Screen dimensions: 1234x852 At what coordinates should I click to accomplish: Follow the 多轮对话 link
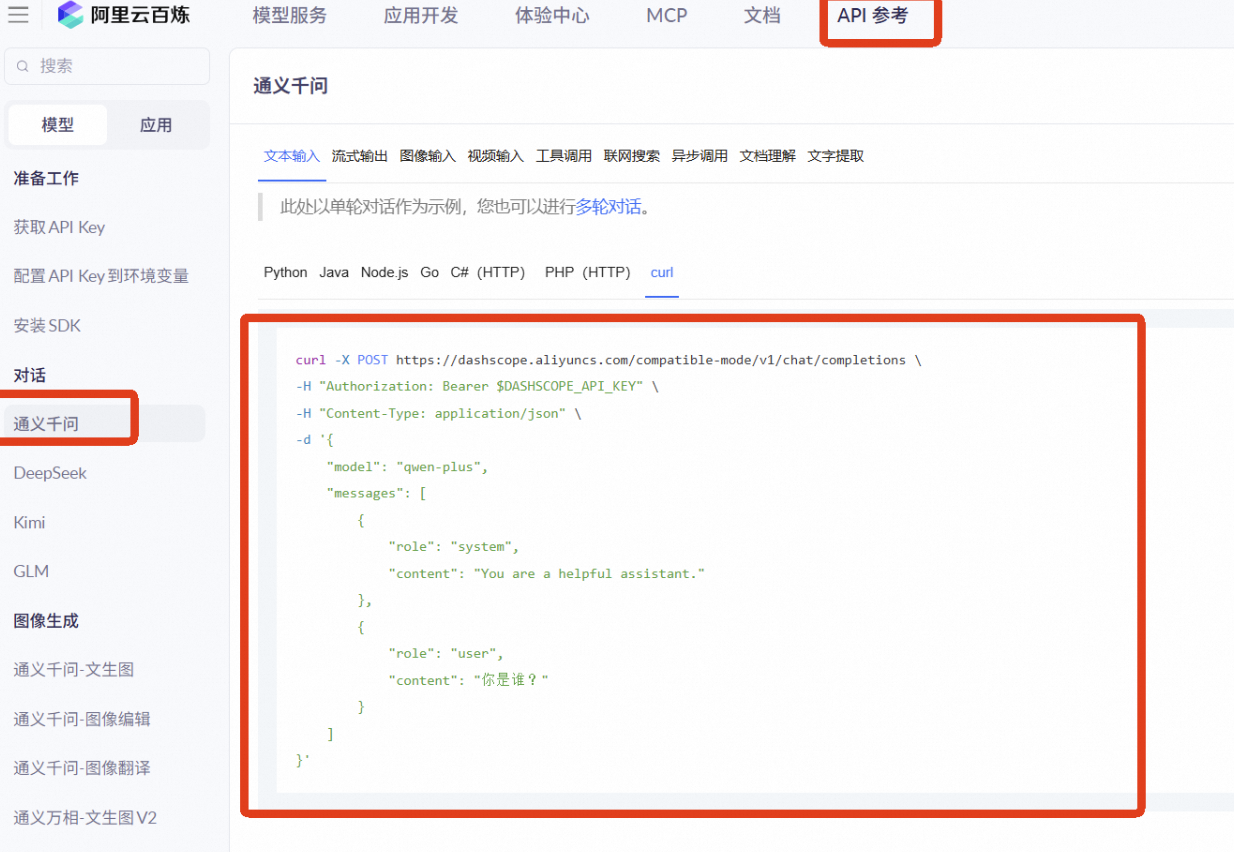tap(608, 207)
